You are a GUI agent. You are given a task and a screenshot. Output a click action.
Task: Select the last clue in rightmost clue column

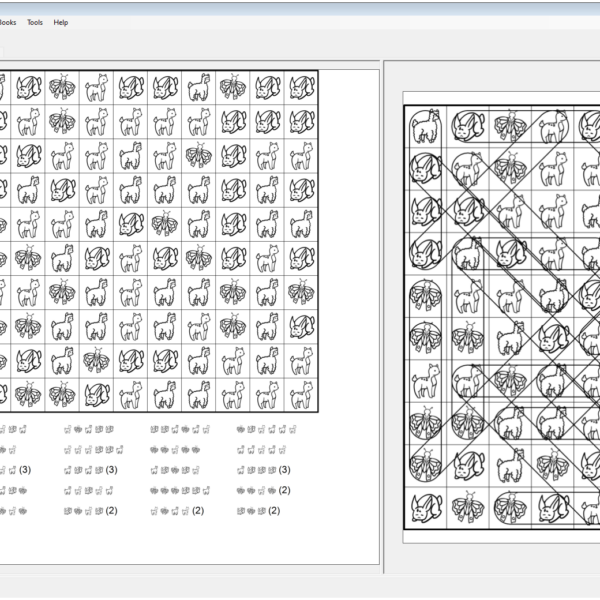256,510
